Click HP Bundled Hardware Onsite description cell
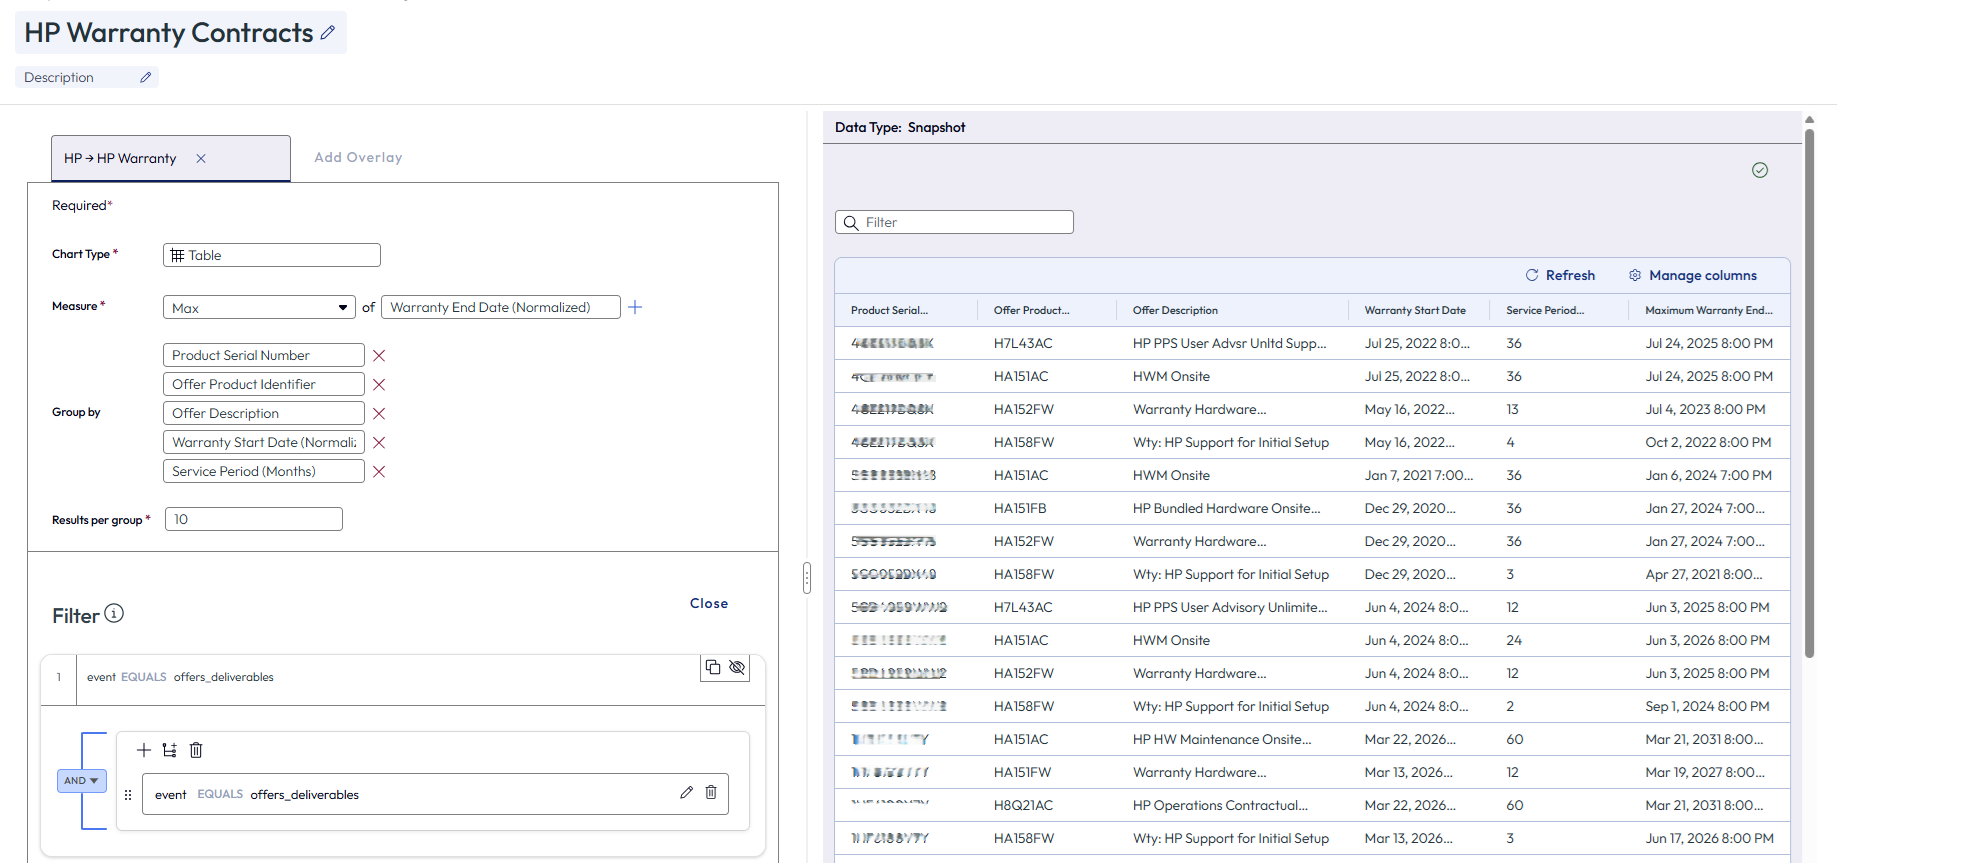1961x863 pixels. click(x=1227, y=508)
